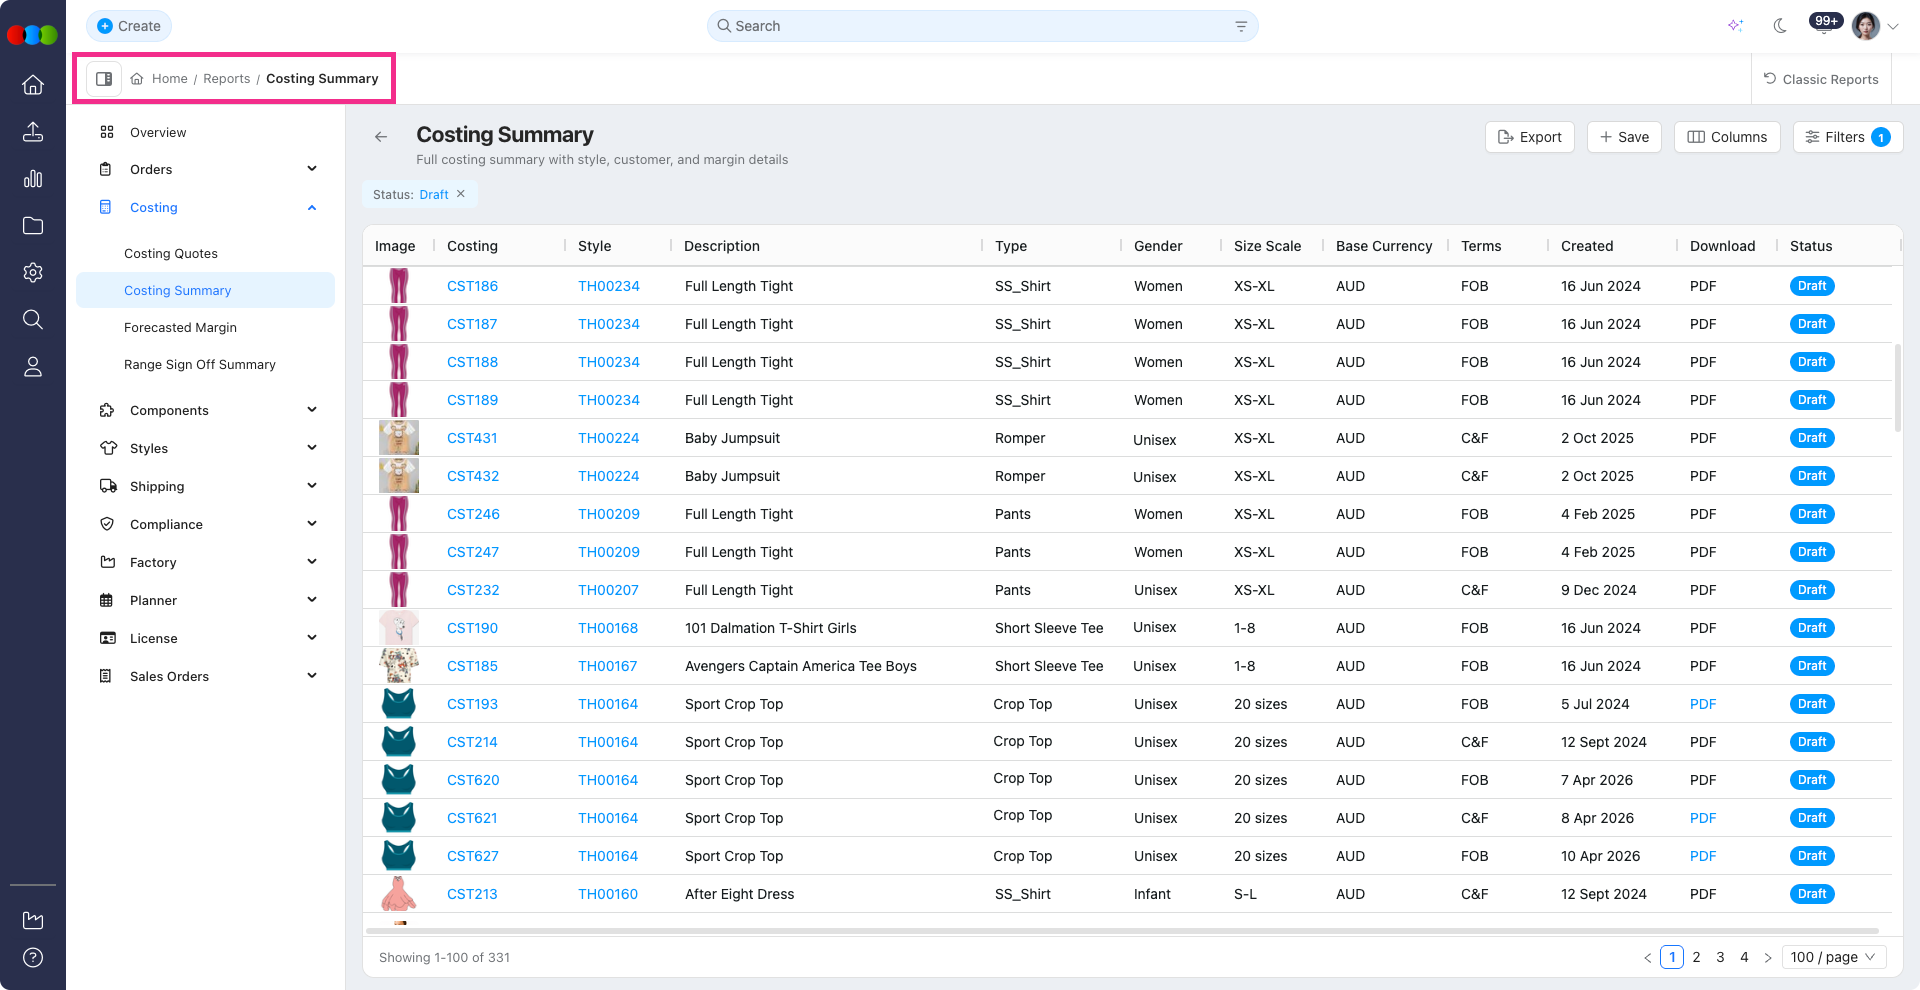Expand the Factory section
This screenshot has height=990, width=1920.
click(206, 562)
